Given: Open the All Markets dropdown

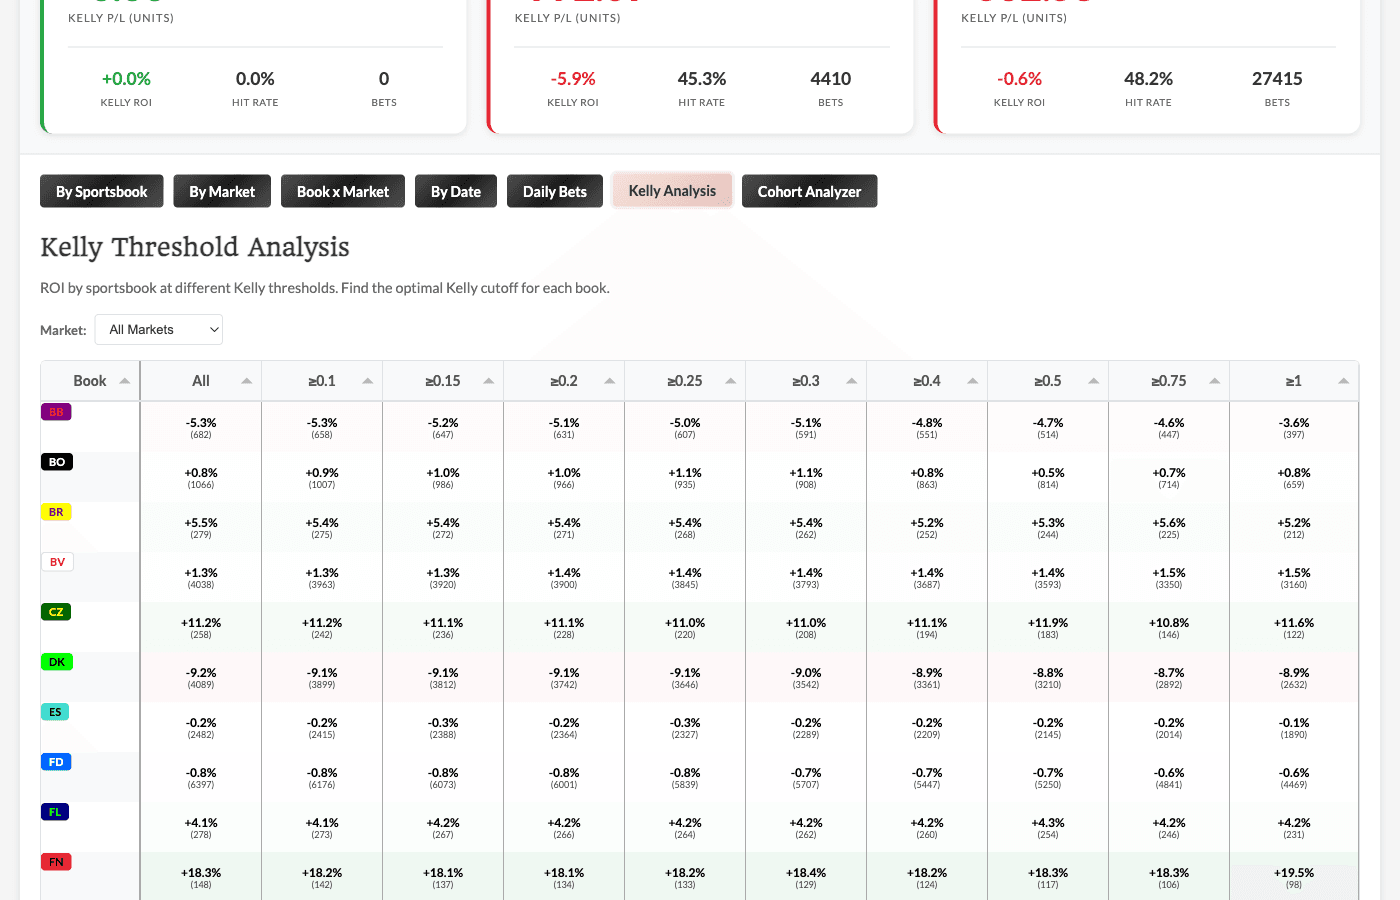Looking at the screenshot, I should click(158, 329).
